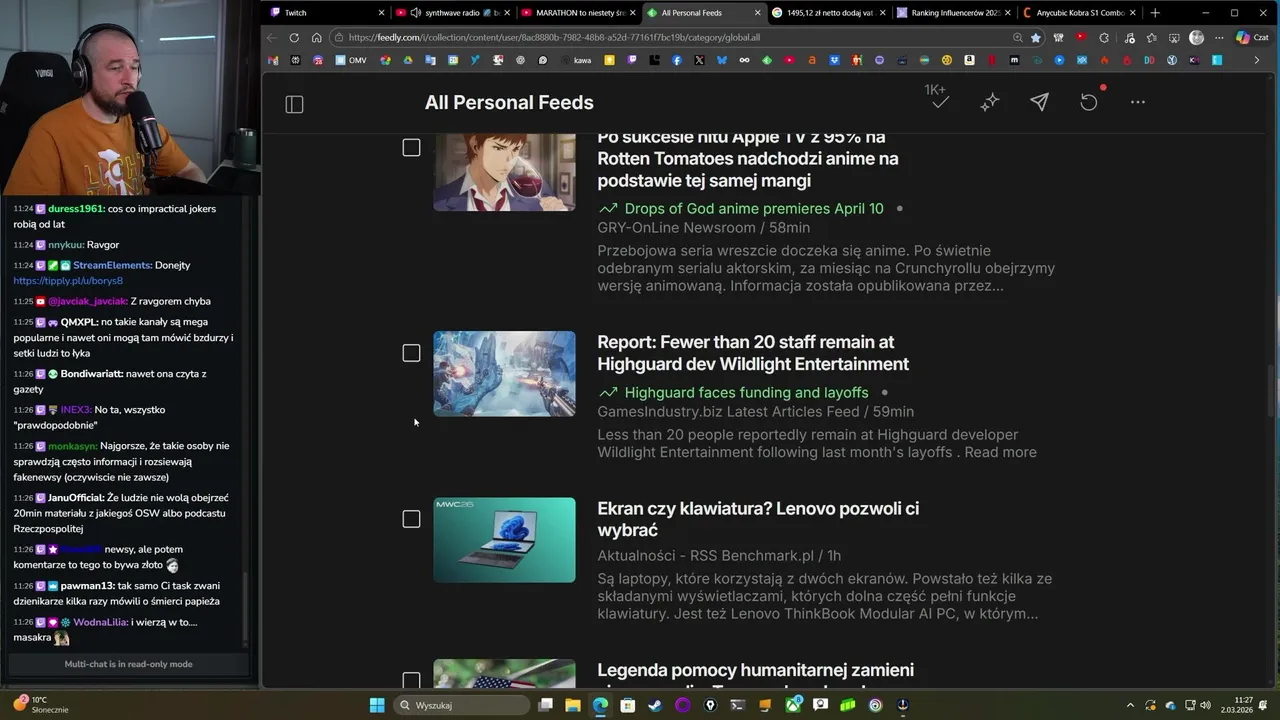Open File Explorer from taskbar
This screenshot has width=1280, height=720.
(573, 705)
